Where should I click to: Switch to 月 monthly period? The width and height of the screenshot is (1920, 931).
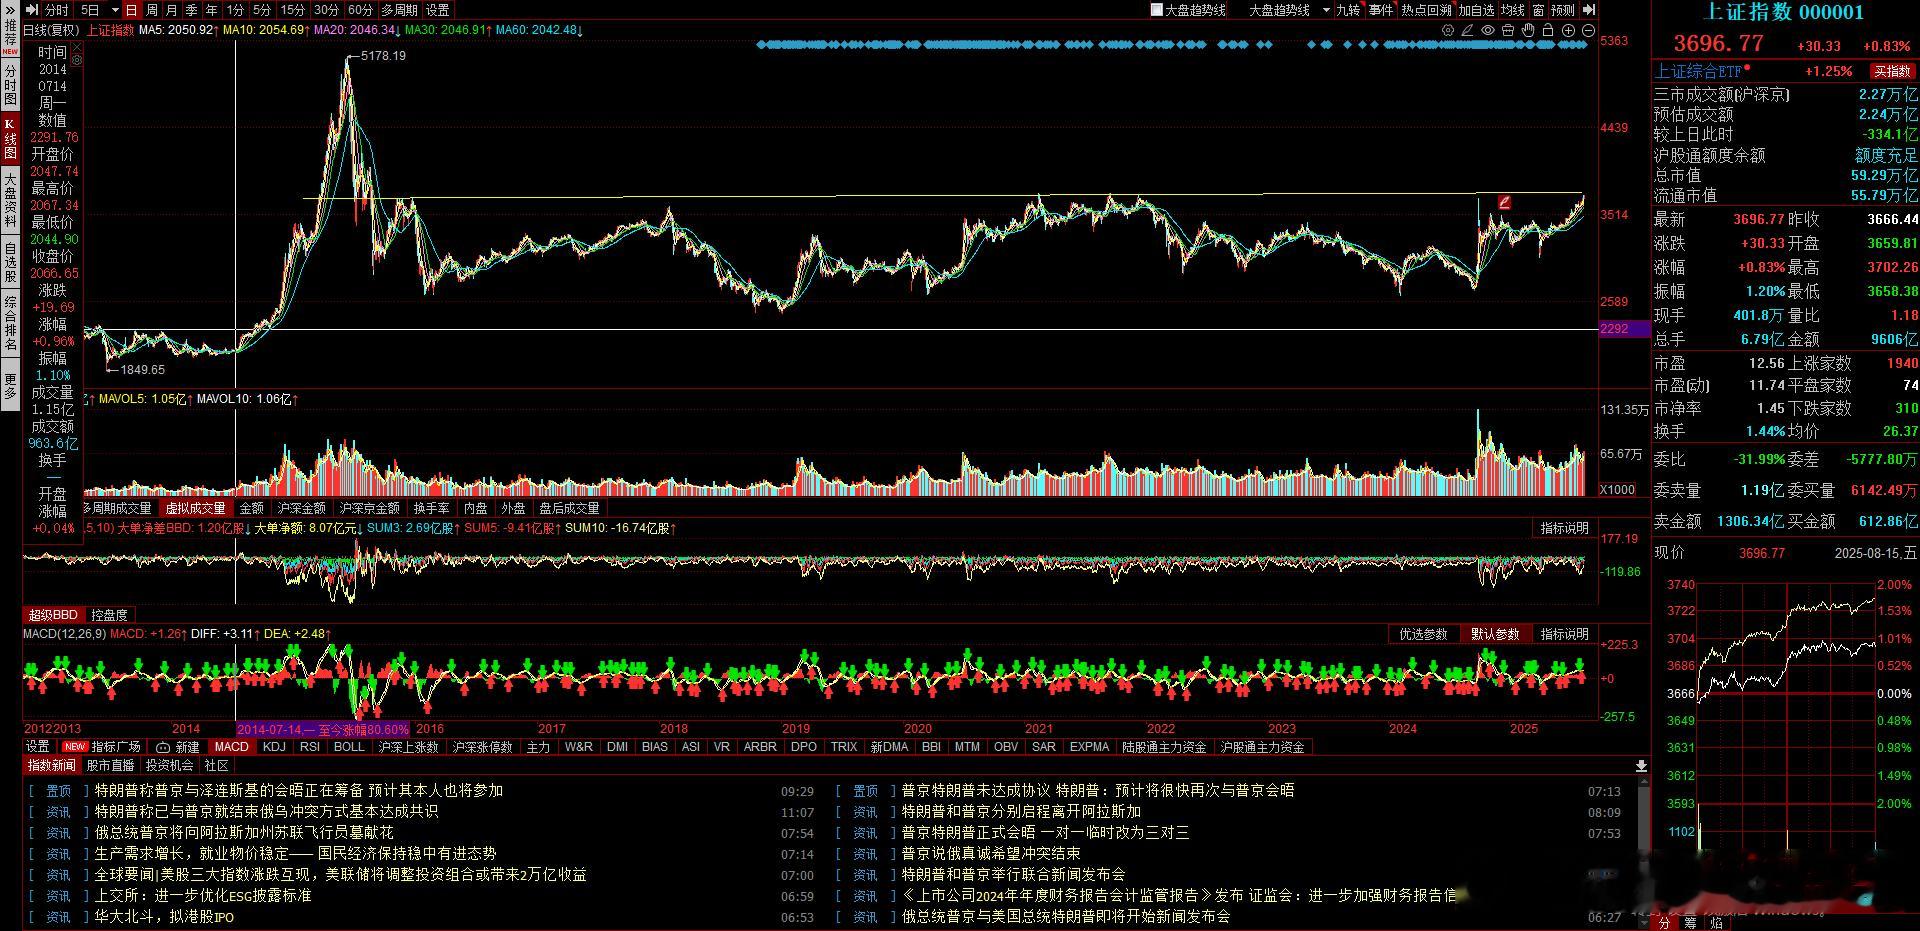[171, 10]
